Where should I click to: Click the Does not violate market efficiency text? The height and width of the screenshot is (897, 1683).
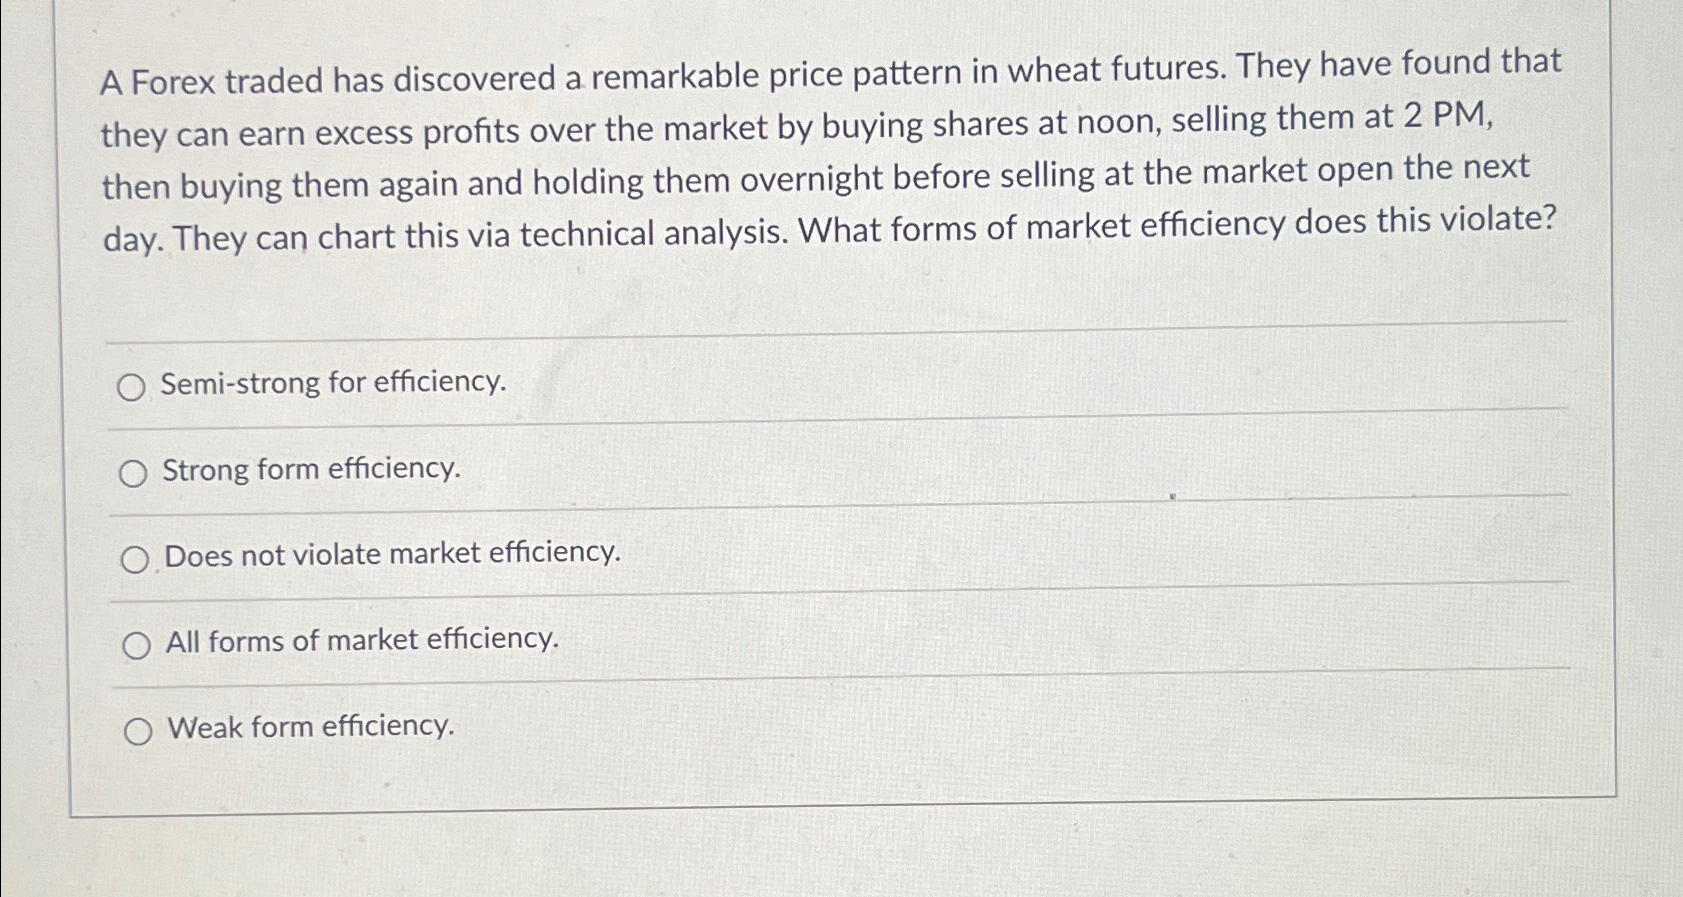point(394,555)
